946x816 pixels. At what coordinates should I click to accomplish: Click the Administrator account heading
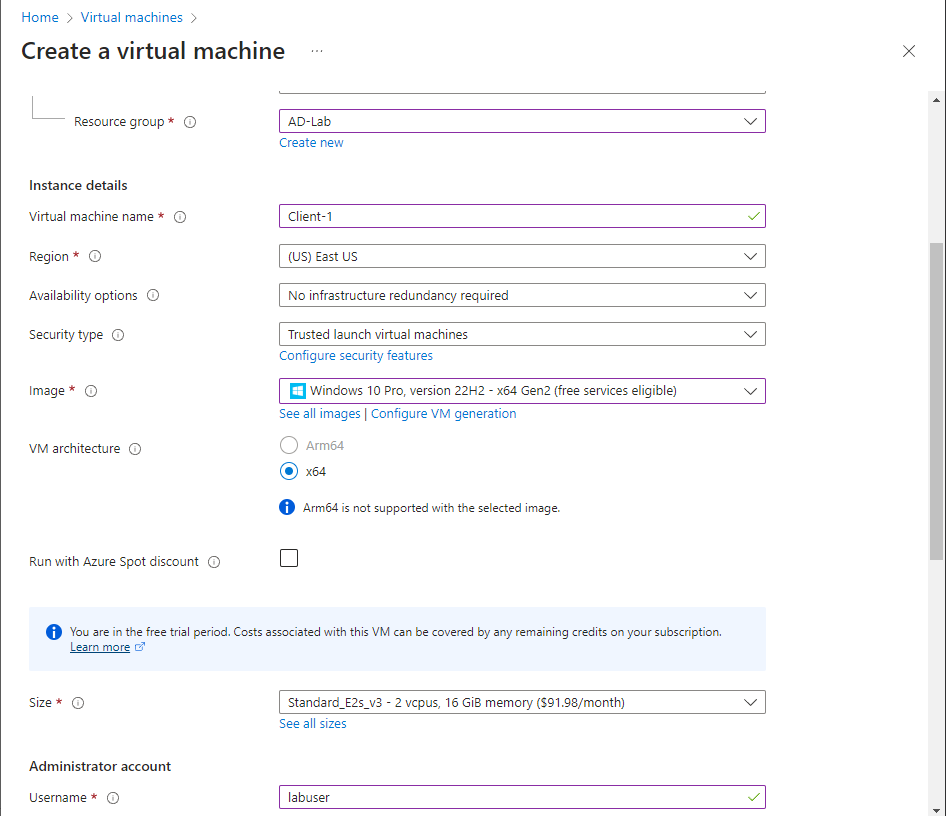(x=100, y=767)
